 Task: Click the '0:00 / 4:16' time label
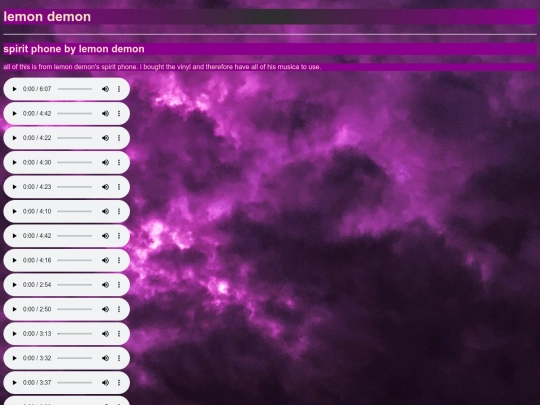click(x=37, y=260)
